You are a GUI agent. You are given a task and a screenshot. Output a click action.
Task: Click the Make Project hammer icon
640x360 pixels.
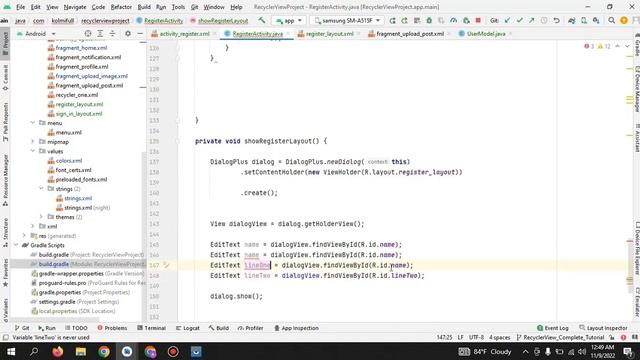click(262, 20)
